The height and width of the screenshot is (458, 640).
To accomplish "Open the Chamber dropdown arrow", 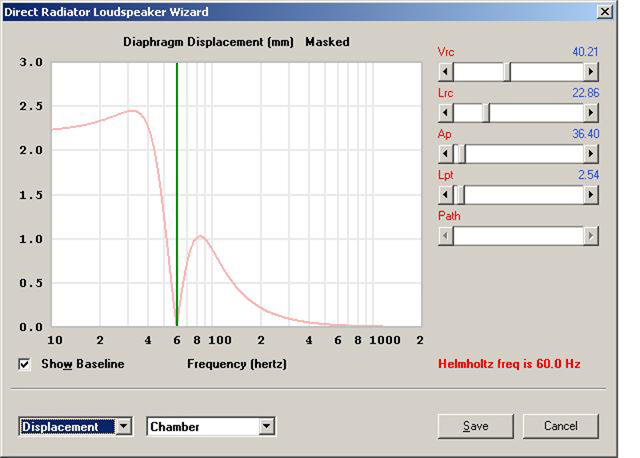I will coord(267,427).
